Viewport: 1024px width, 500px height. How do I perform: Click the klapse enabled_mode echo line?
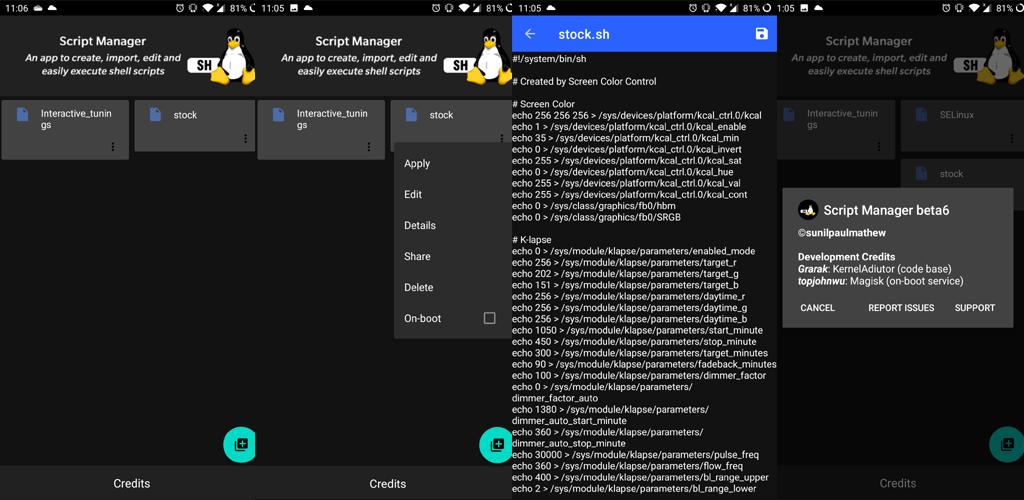[x=634, y=251]
